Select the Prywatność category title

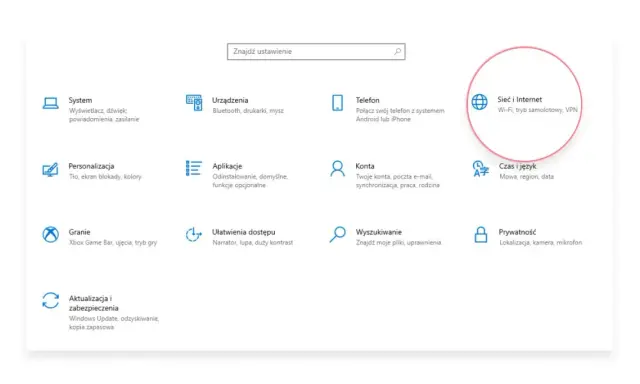(x=517, y=232)
